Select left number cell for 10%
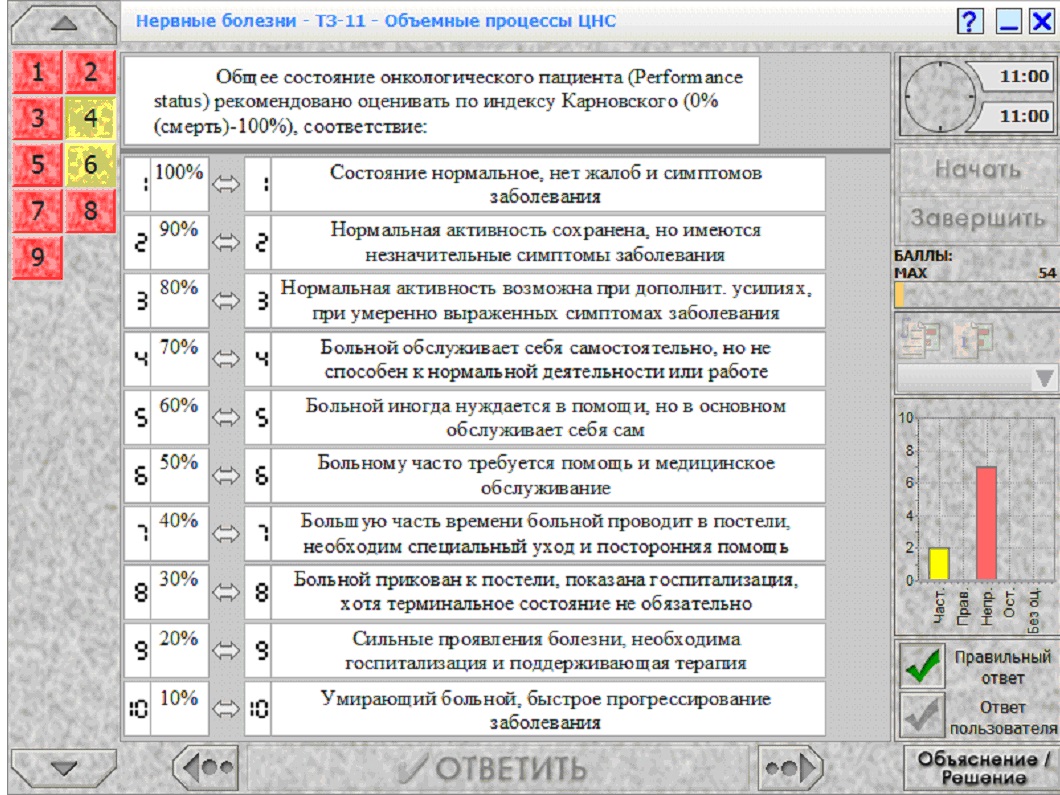The image size is (1060, 795). pyautogui.click(x=138, y=708)
